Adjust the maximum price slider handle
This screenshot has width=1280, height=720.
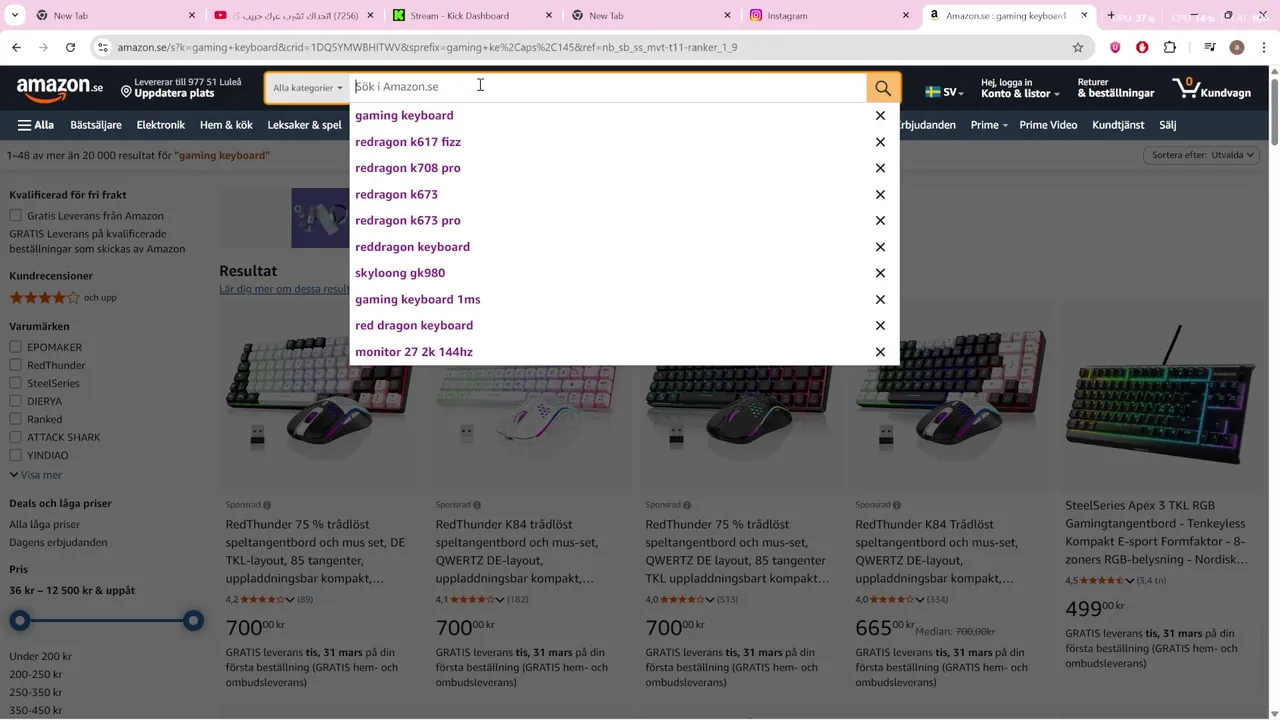click(193, 621)
